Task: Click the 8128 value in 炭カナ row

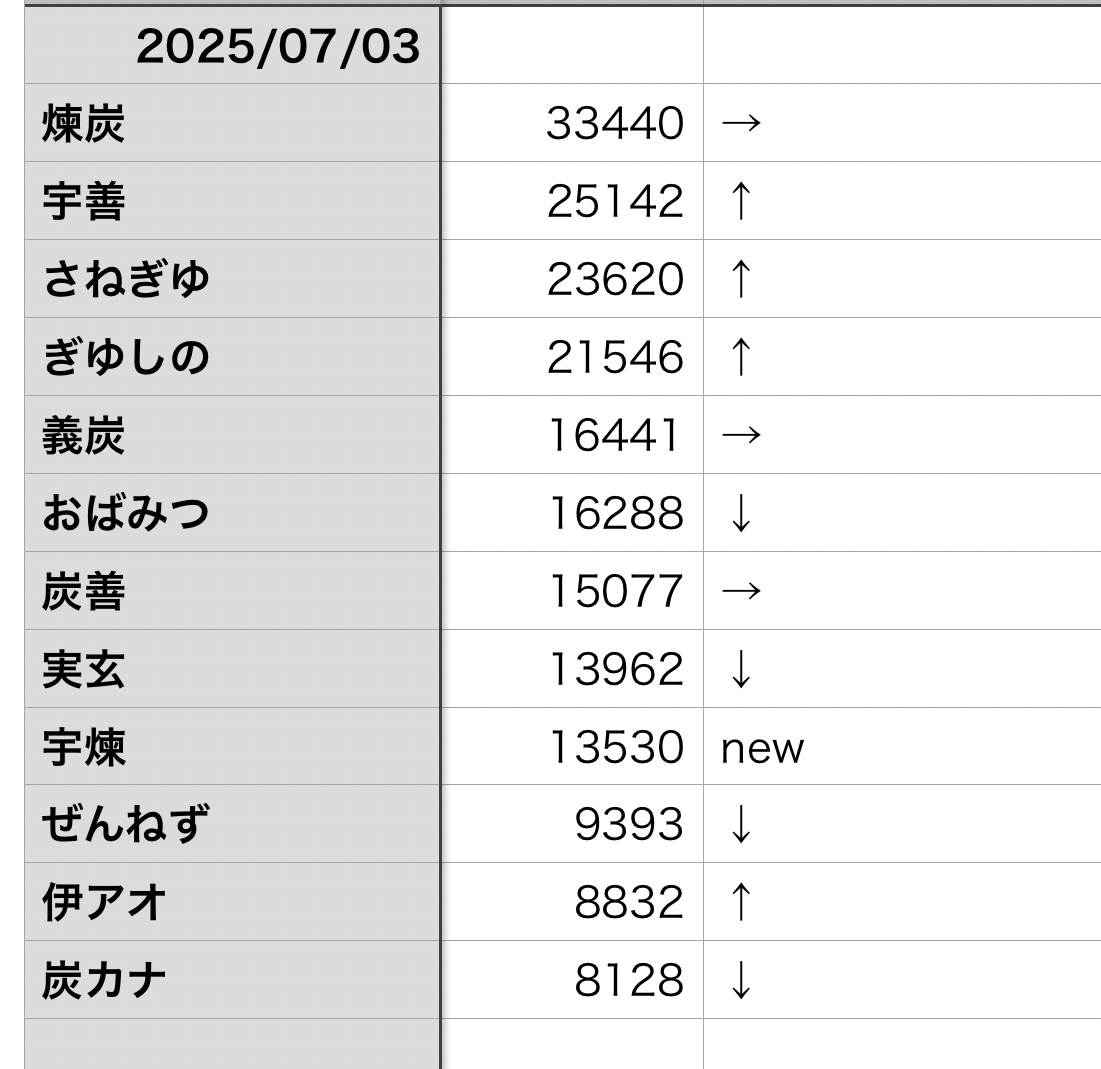Action: click(x=572, y=981)
